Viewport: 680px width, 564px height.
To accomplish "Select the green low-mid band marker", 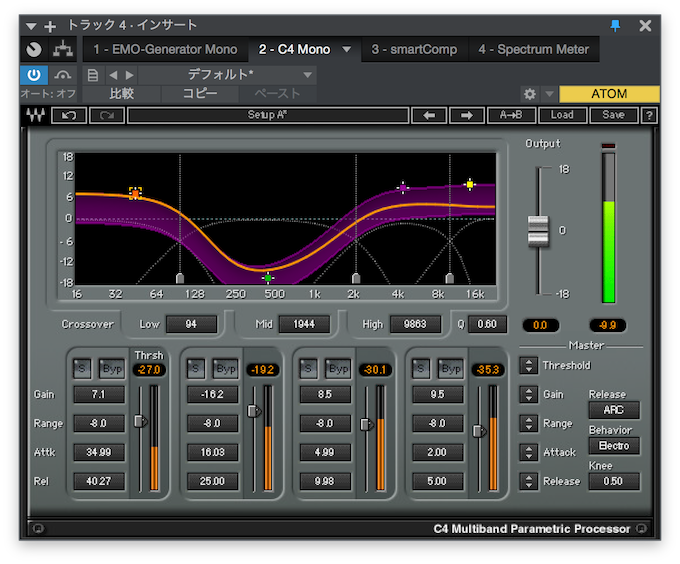I will pos(268,278).
